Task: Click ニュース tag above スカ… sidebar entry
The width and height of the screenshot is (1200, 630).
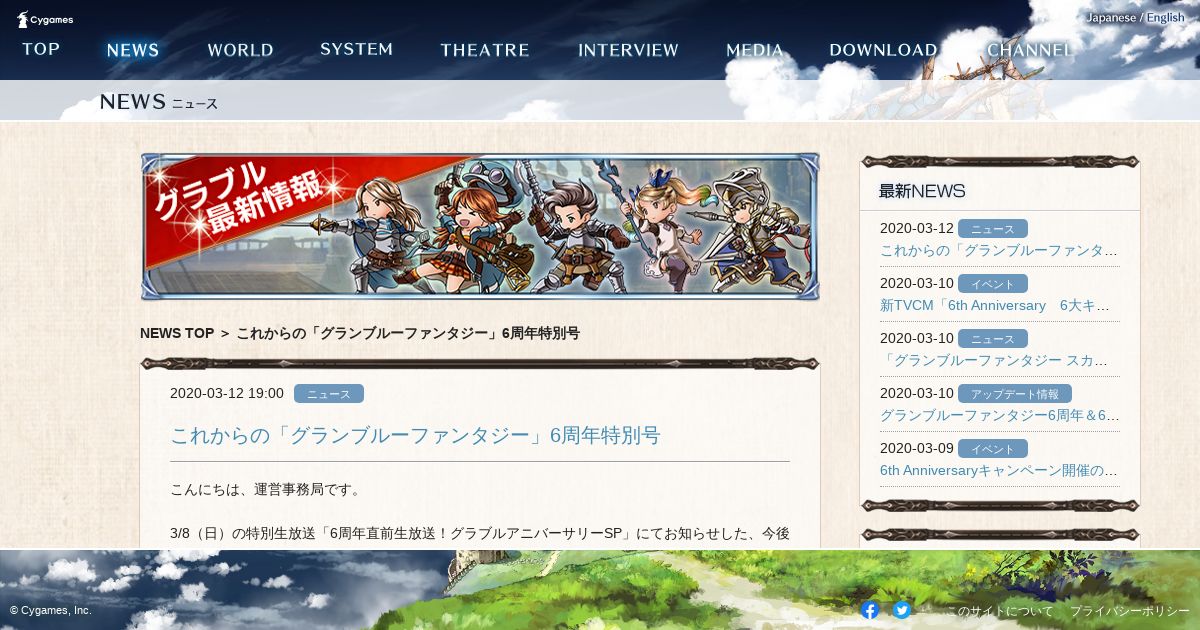Action: pyautogui.click(x=993, y=339)
